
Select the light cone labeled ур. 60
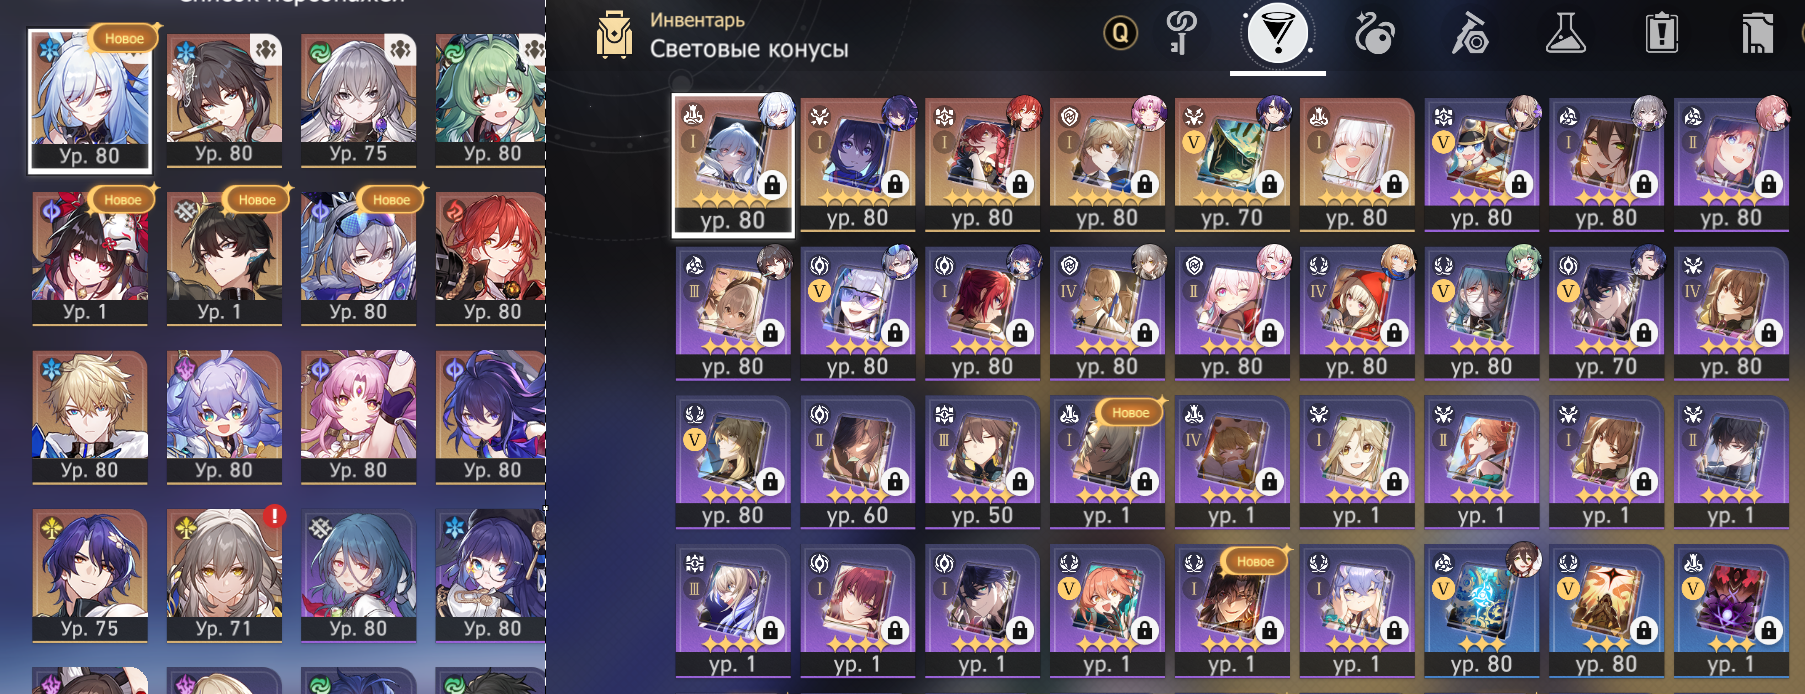[x=857, y=462]
